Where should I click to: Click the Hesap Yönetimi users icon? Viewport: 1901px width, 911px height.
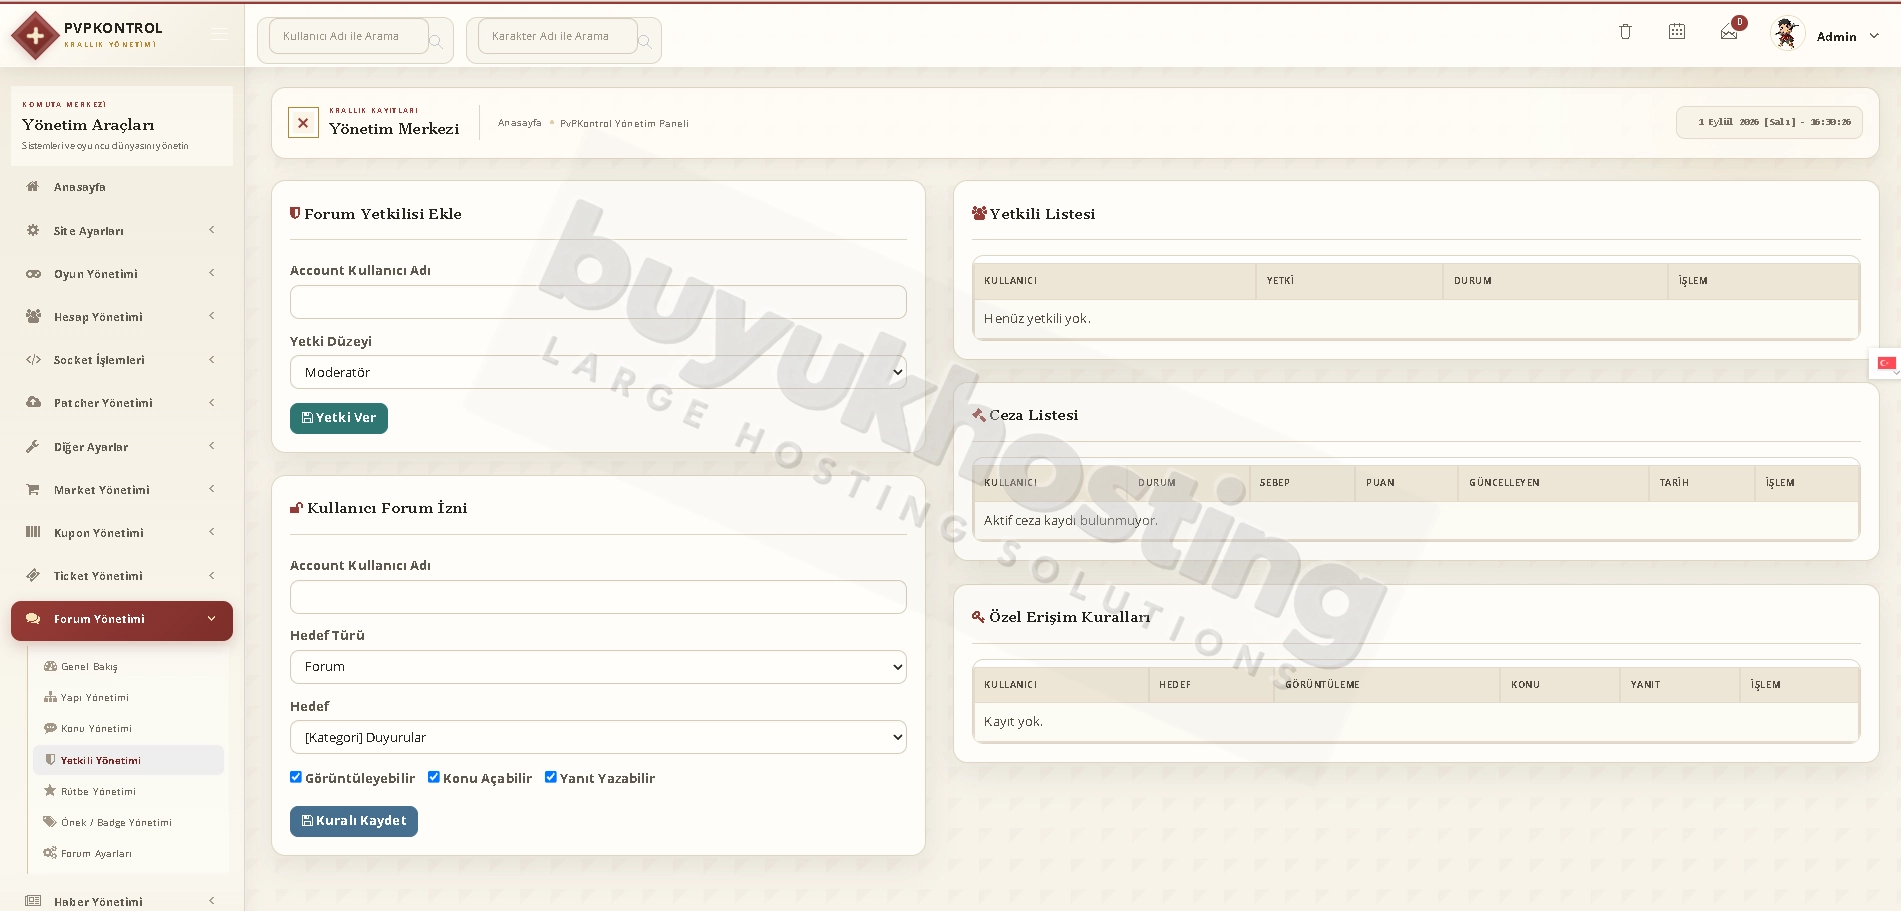pos(33,316)
